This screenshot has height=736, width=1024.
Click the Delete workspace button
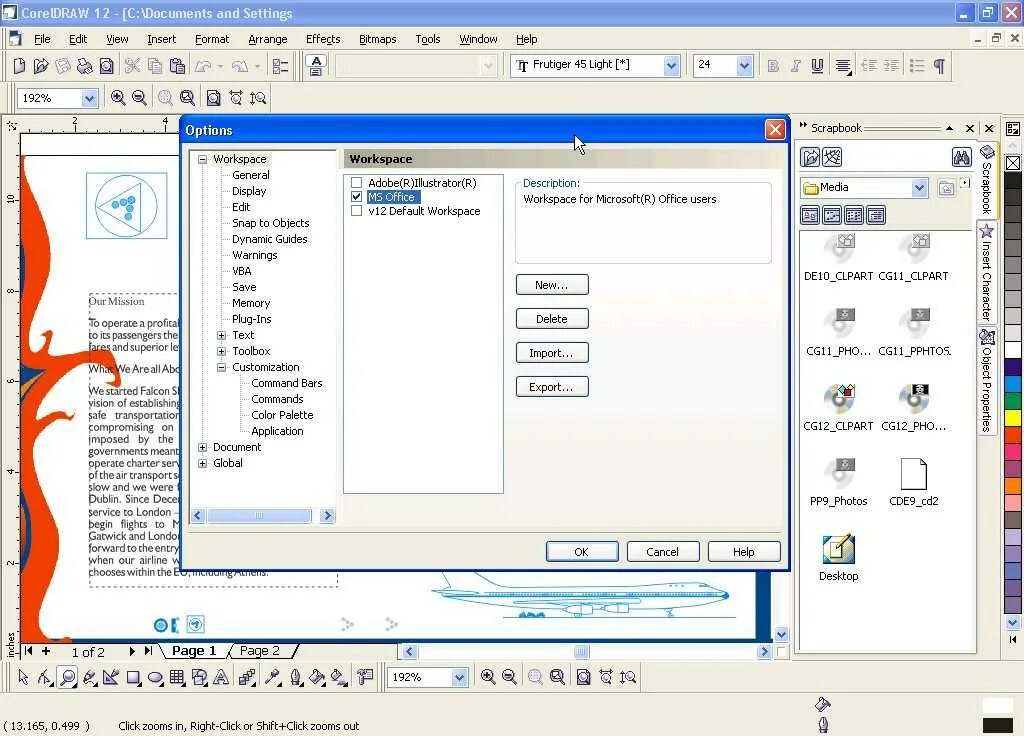552,319
